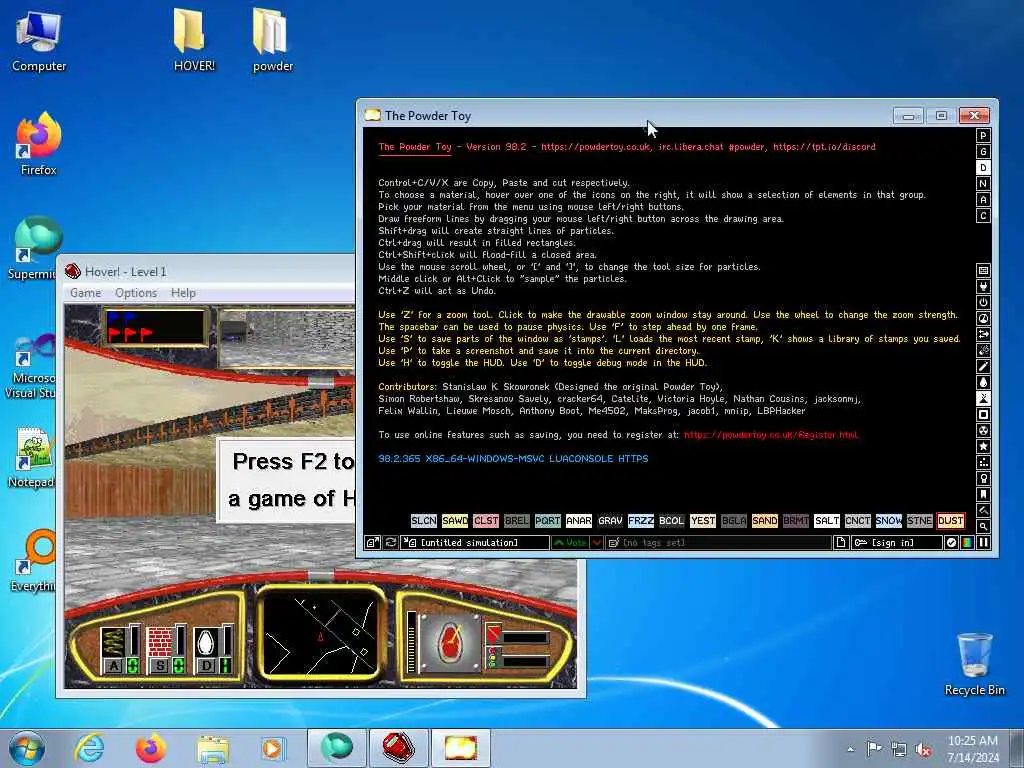Pick the light blue FRZZ element swatch
The width and height of the screenshot is (1024, 768).
(641, 520)
